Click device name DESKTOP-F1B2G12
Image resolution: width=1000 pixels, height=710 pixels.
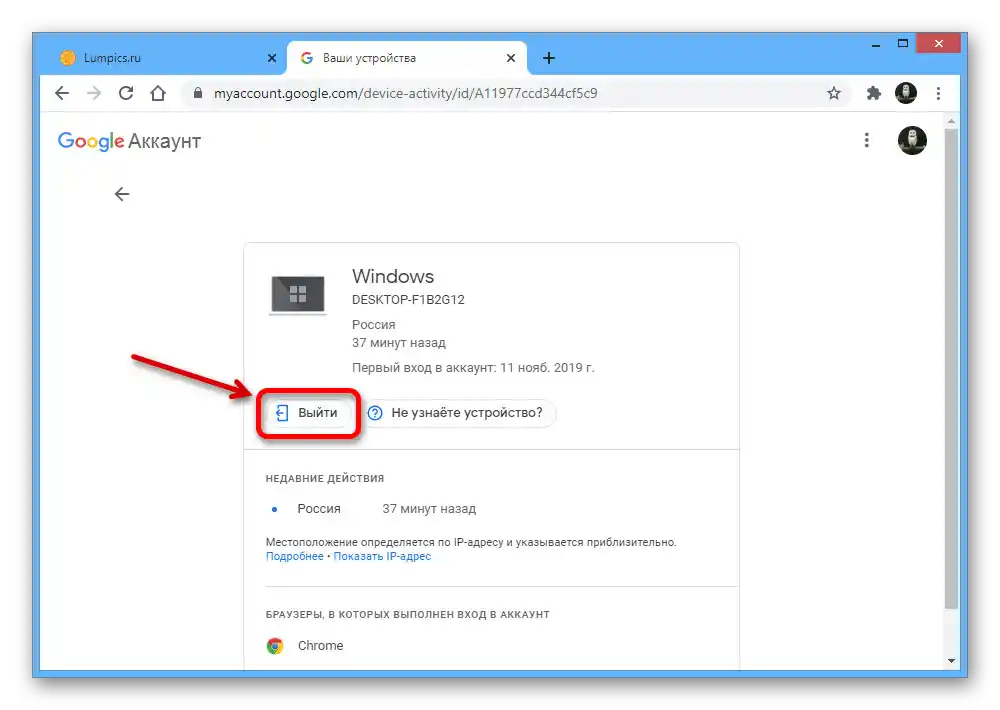tap(408, 300)
